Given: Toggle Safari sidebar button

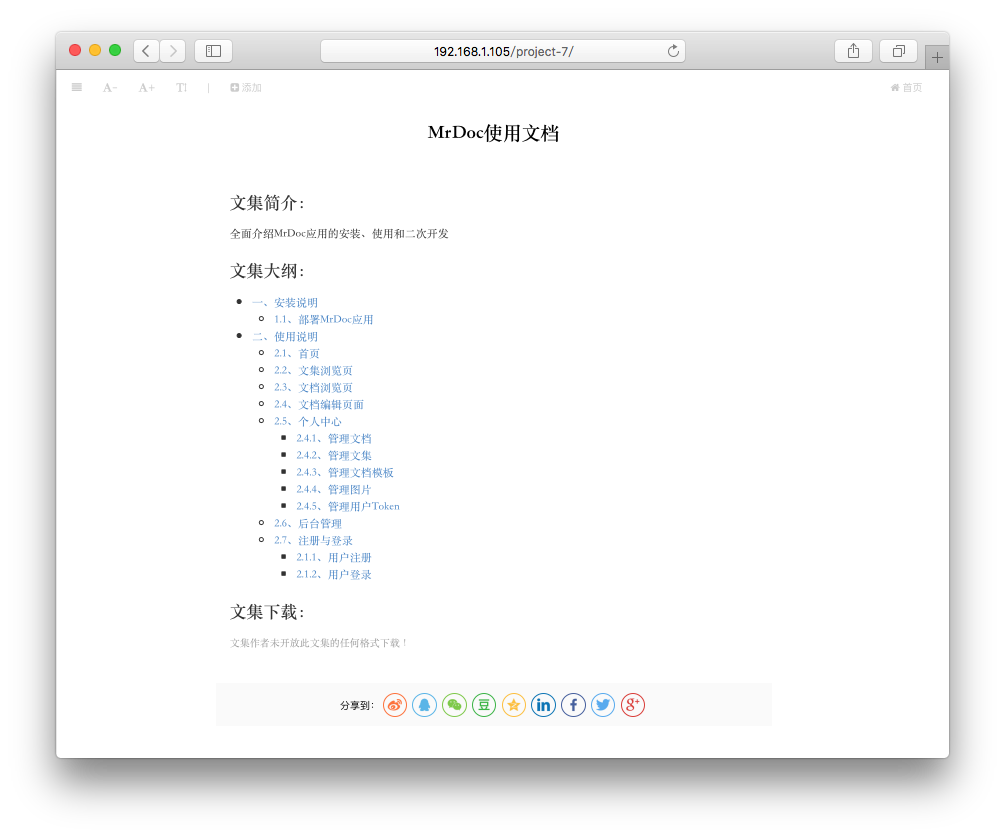Looking at the screenshot, I should point(213,51).
